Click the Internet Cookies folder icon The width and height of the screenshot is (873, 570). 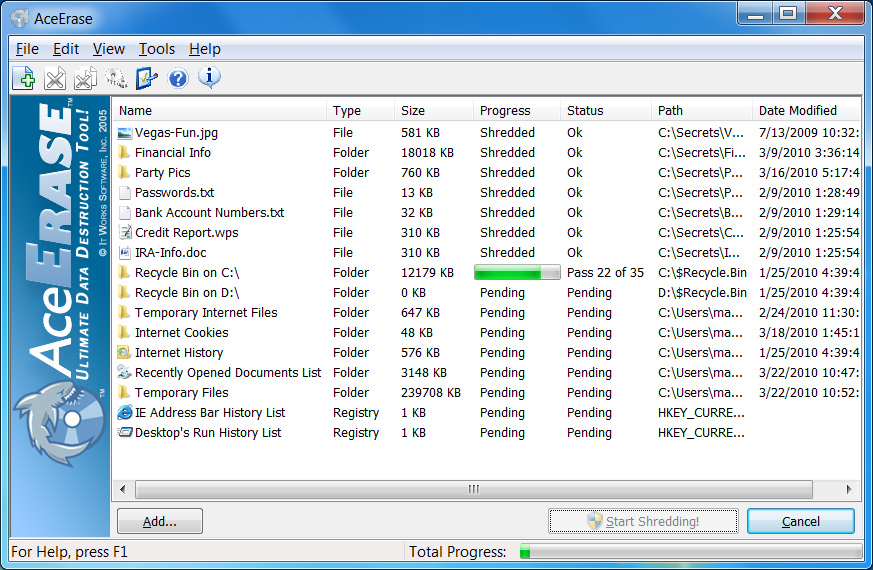tap(124, 333)
